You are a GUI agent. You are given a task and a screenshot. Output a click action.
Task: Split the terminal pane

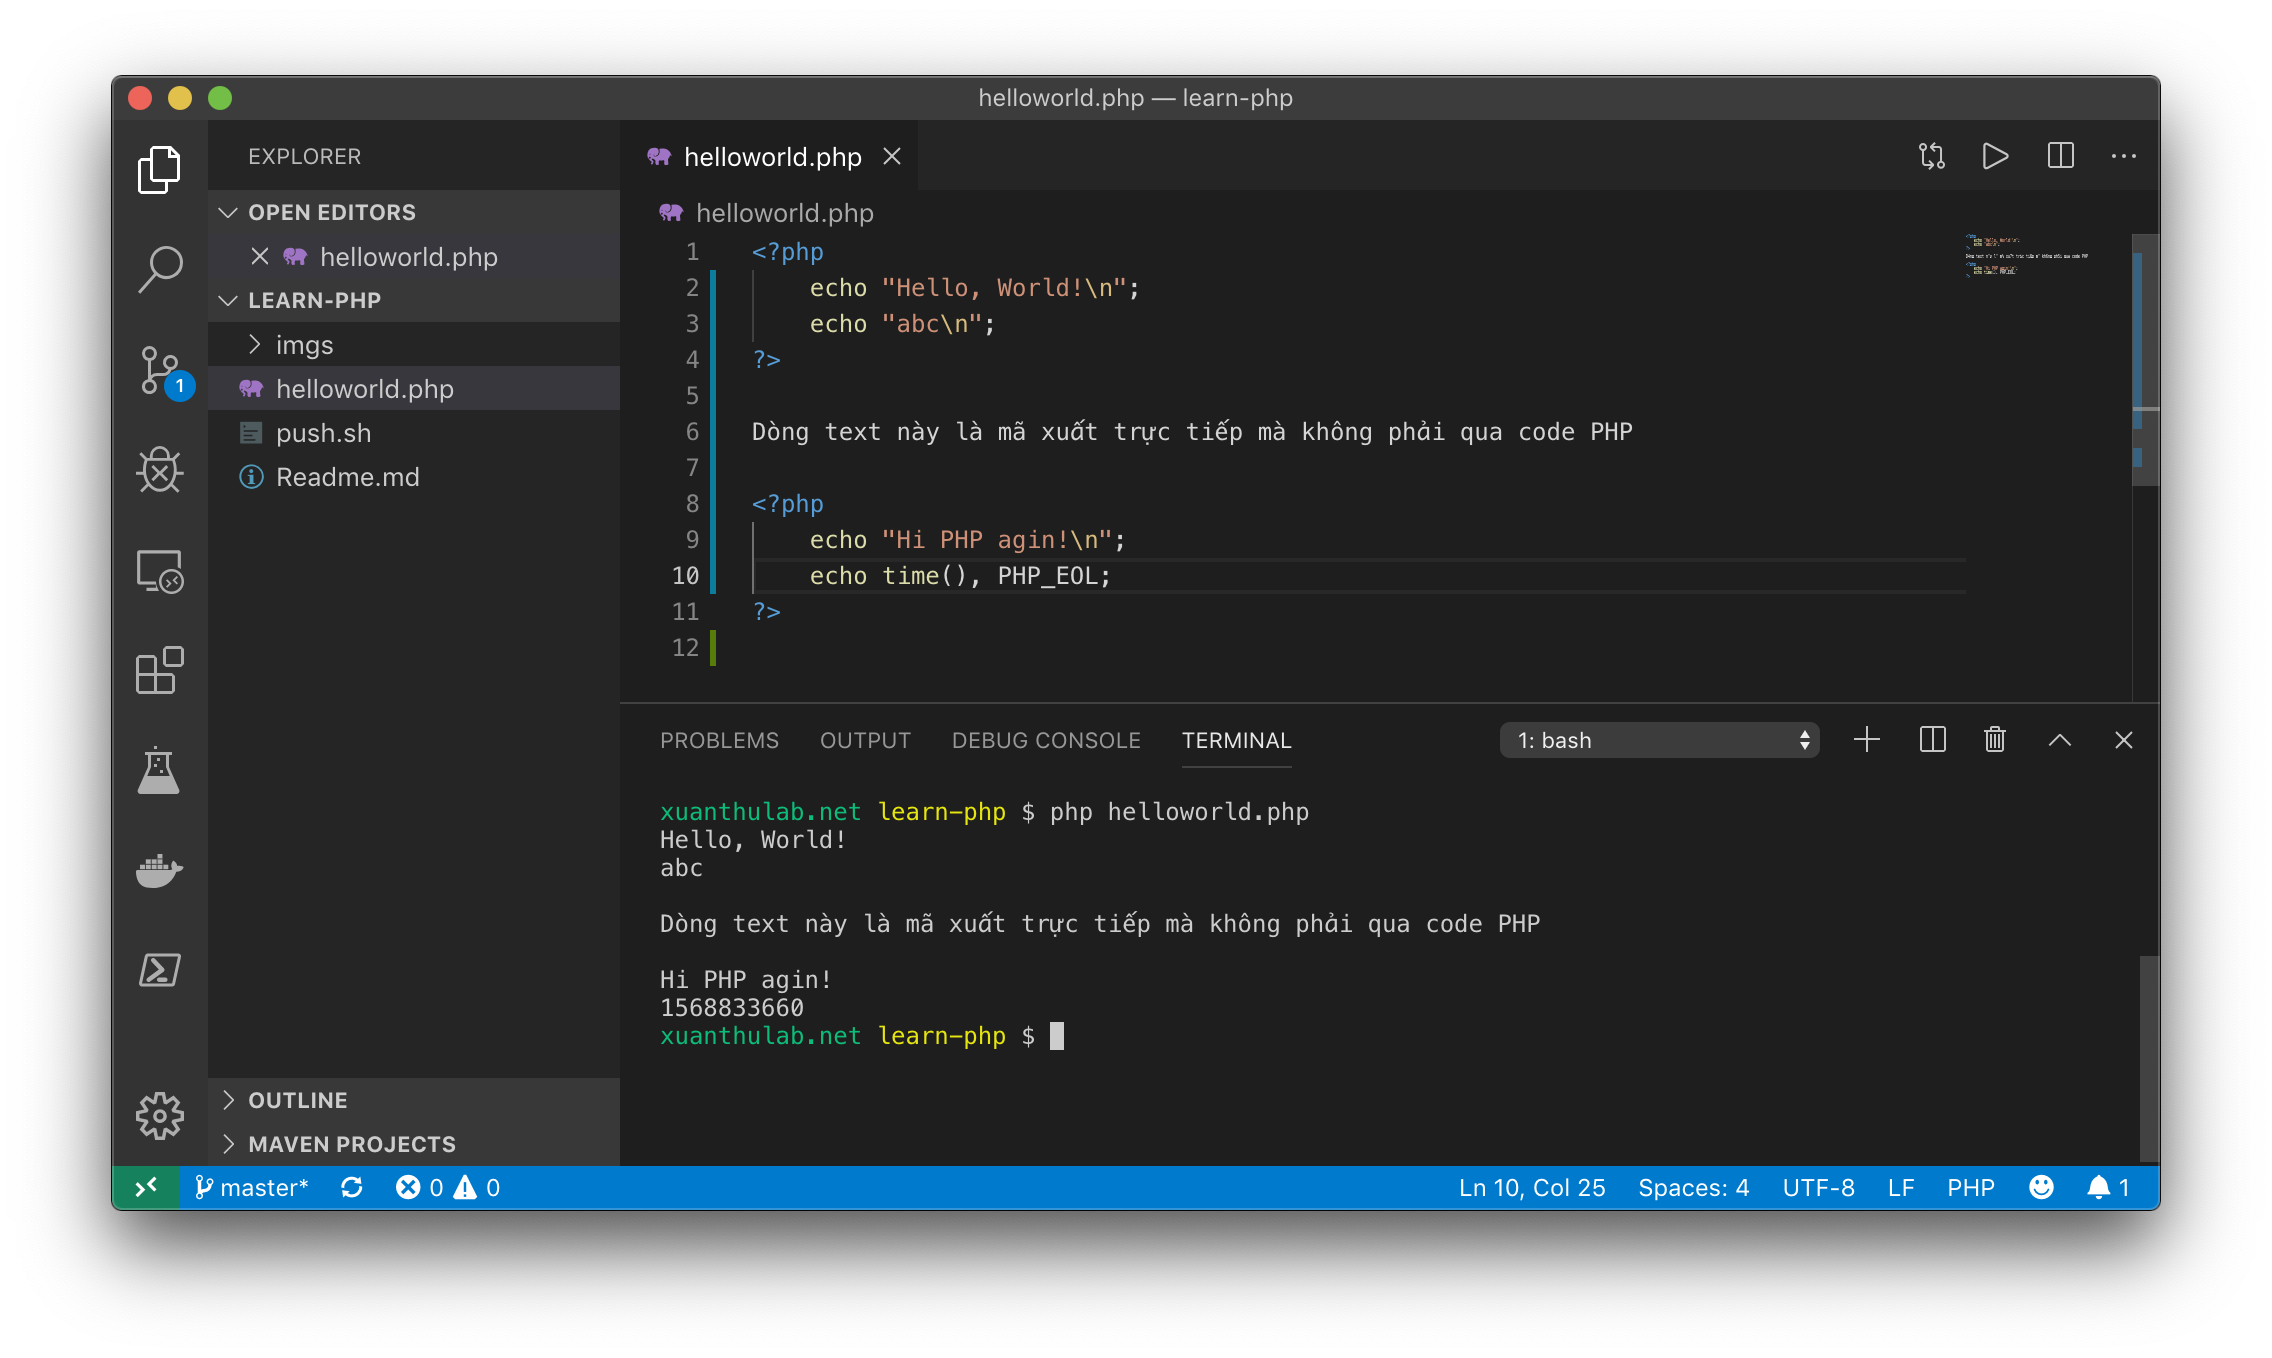[x=1932, y=740]
